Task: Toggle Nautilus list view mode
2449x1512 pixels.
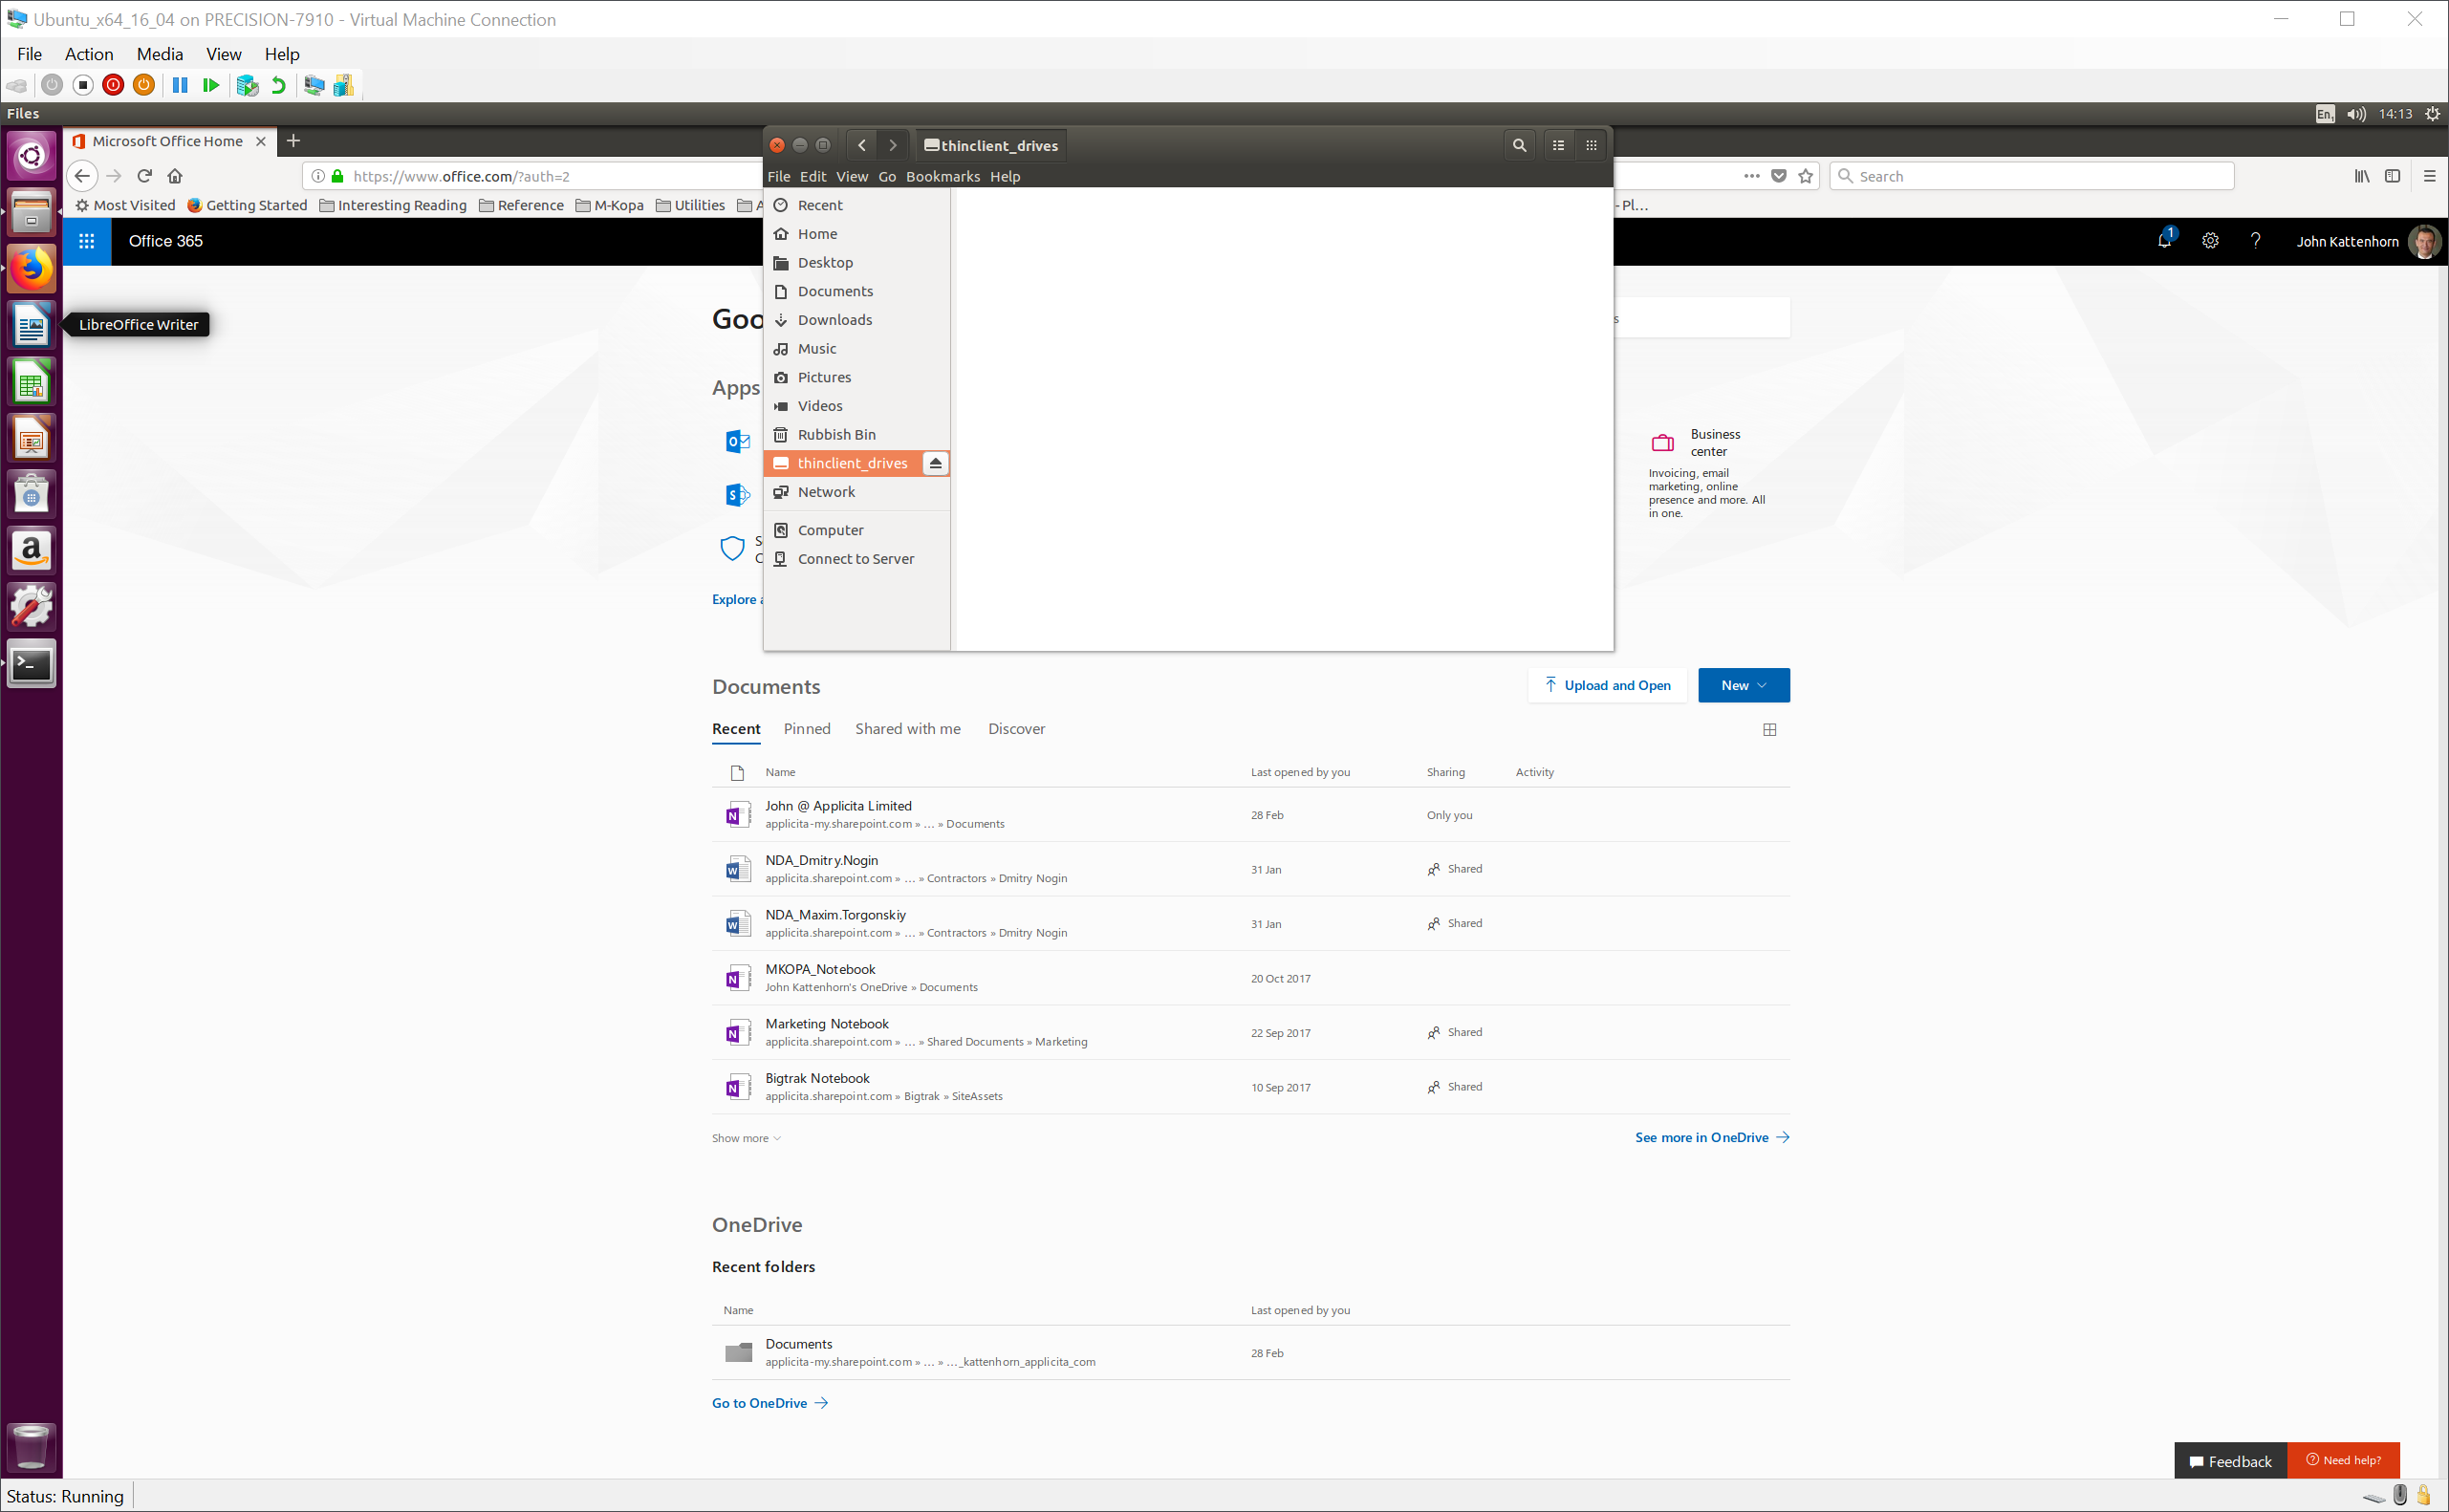Action: click(1557, 145)
